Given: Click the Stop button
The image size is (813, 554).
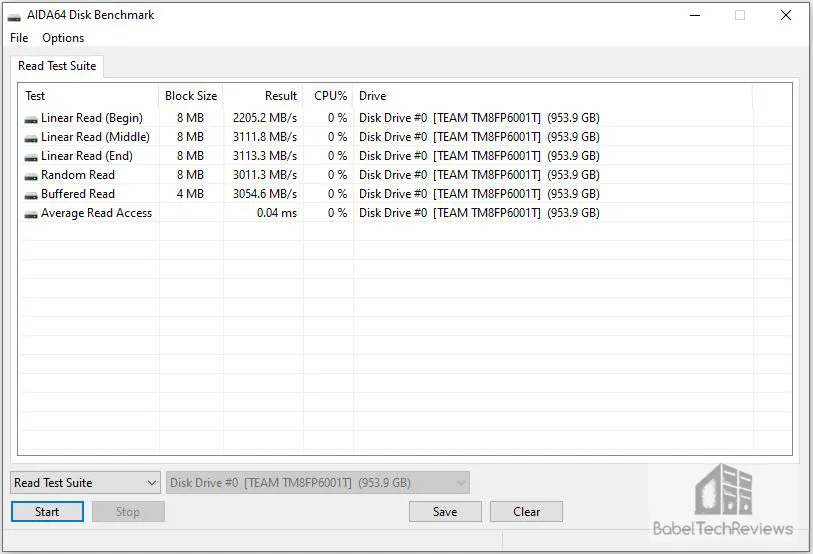Looking at the screenshot, I should 128,512.
